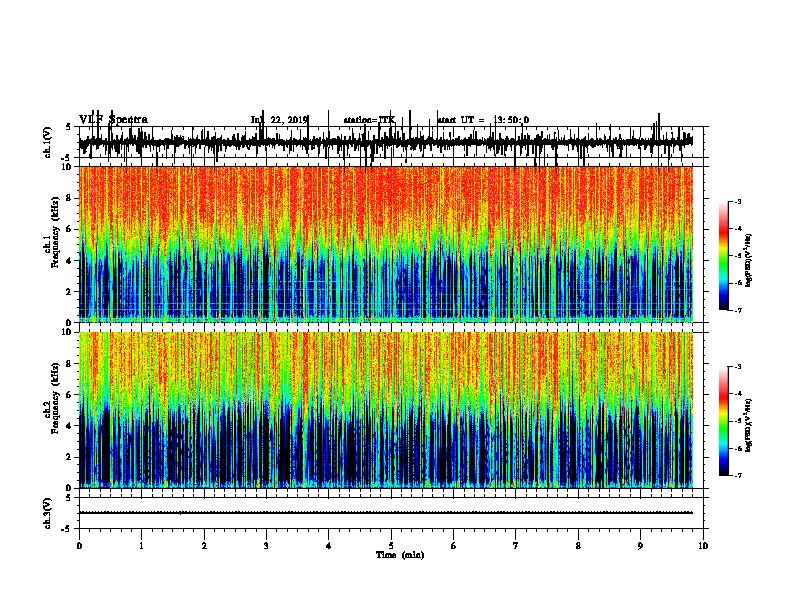Click the "-7" label on ch.2 color scale
Screen dimensions: 792x612
point(737,475)
